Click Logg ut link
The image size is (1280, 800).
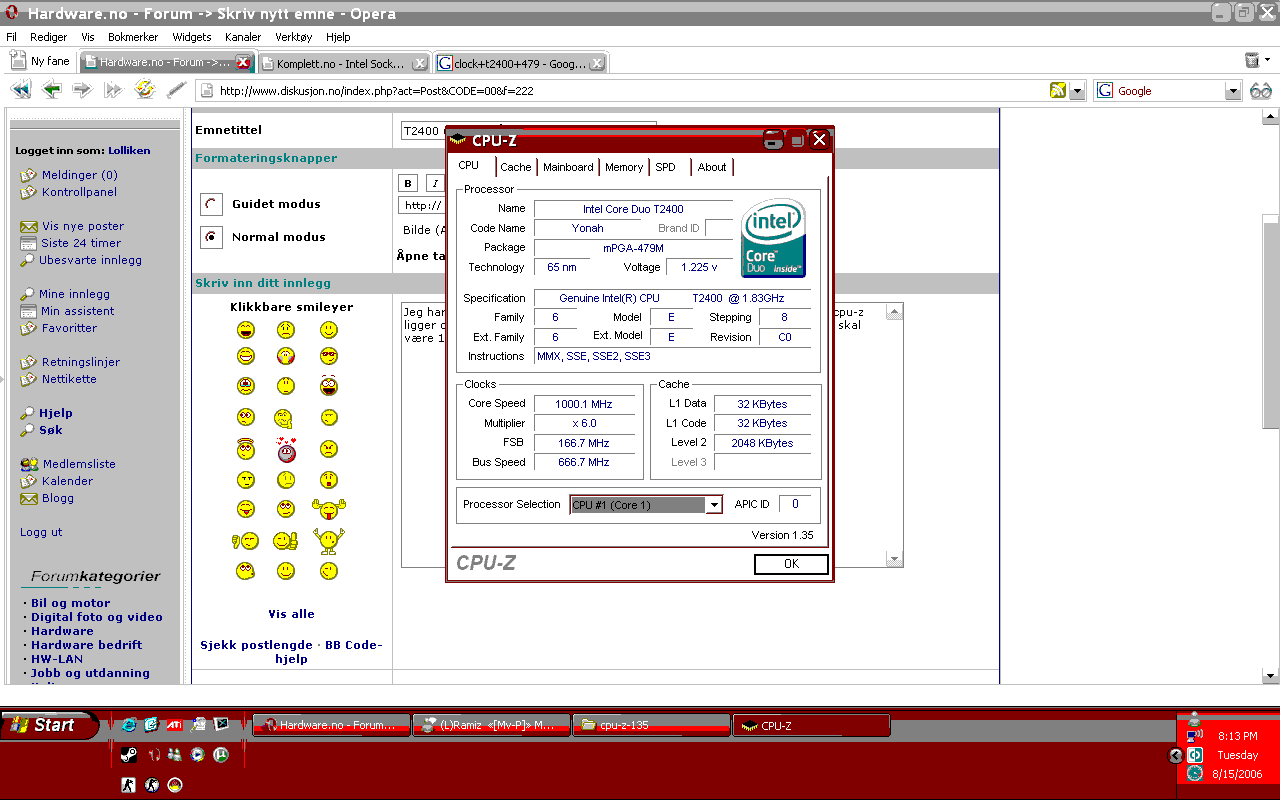41,532
